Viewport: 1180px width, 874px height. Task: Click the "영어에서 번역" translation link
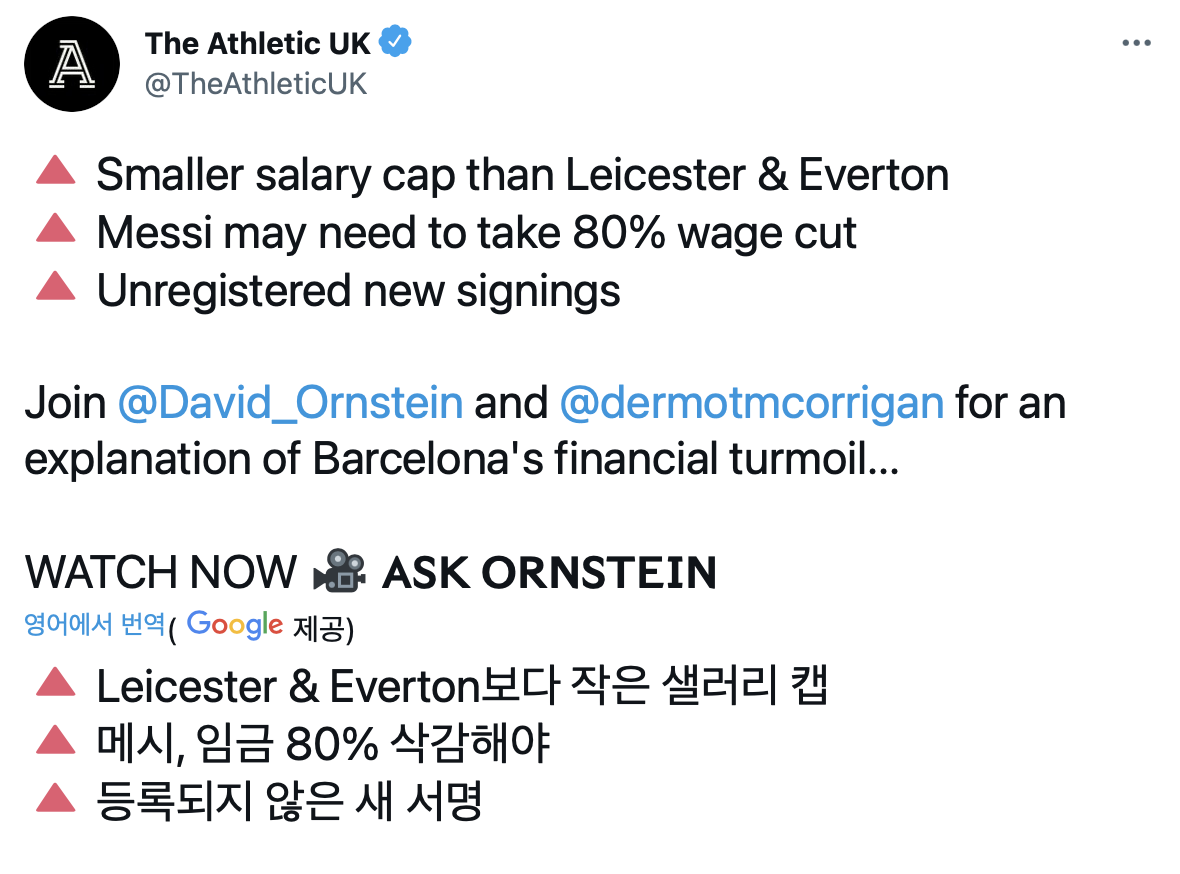click(x=94, y=625)
